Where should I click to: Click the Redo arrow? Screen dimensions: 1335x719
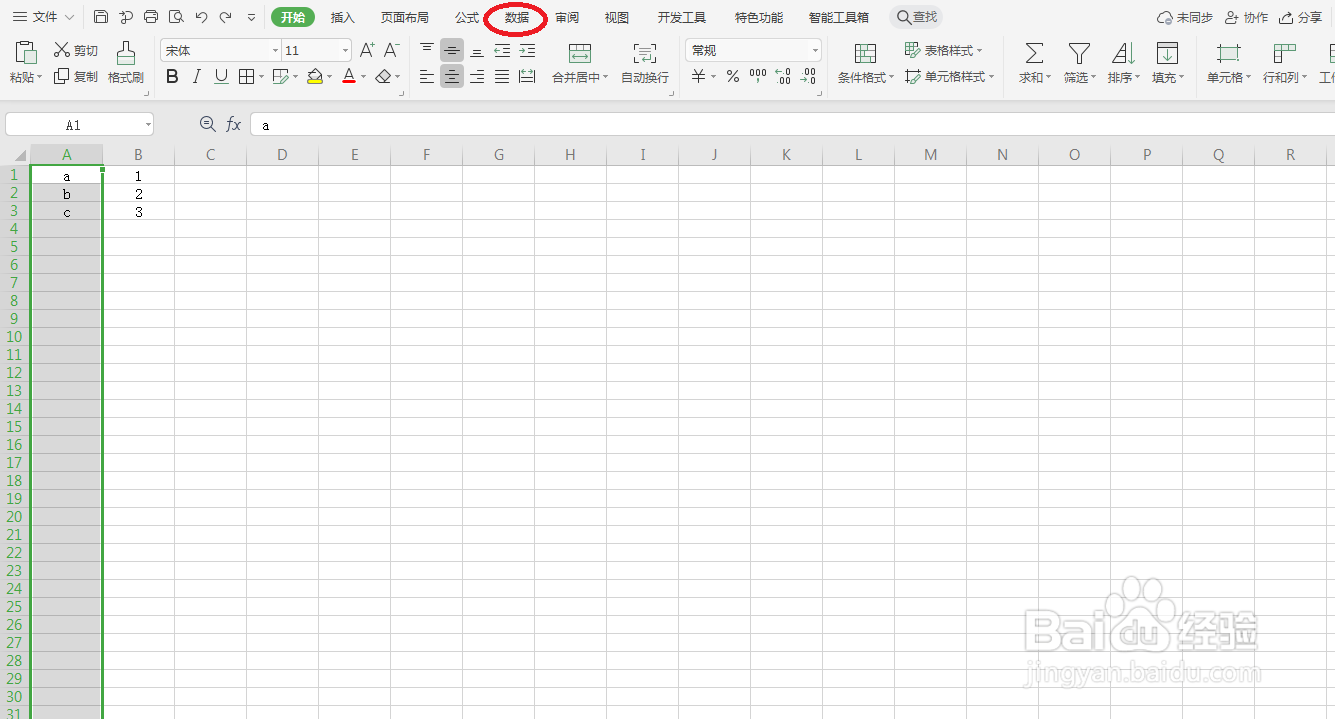point(226,17)
